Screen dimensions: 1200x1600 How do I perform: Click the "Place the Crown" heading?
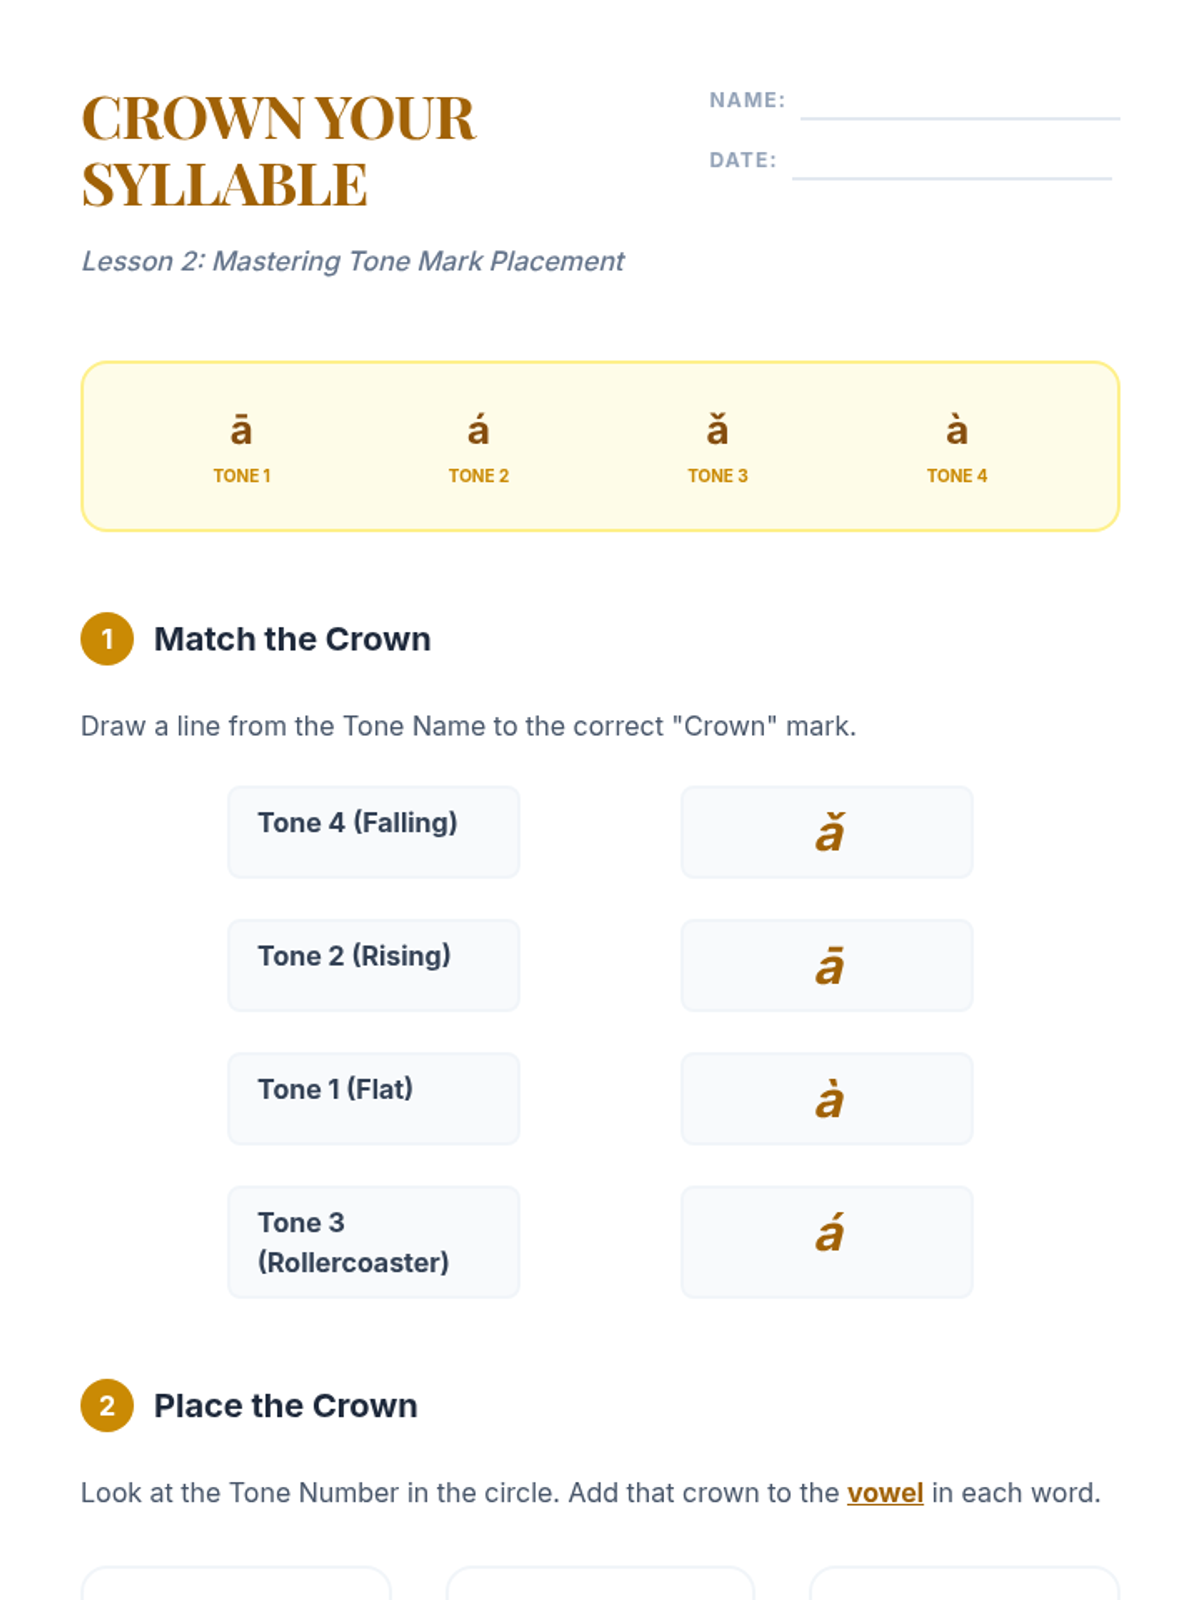(x=285, y=1406)
